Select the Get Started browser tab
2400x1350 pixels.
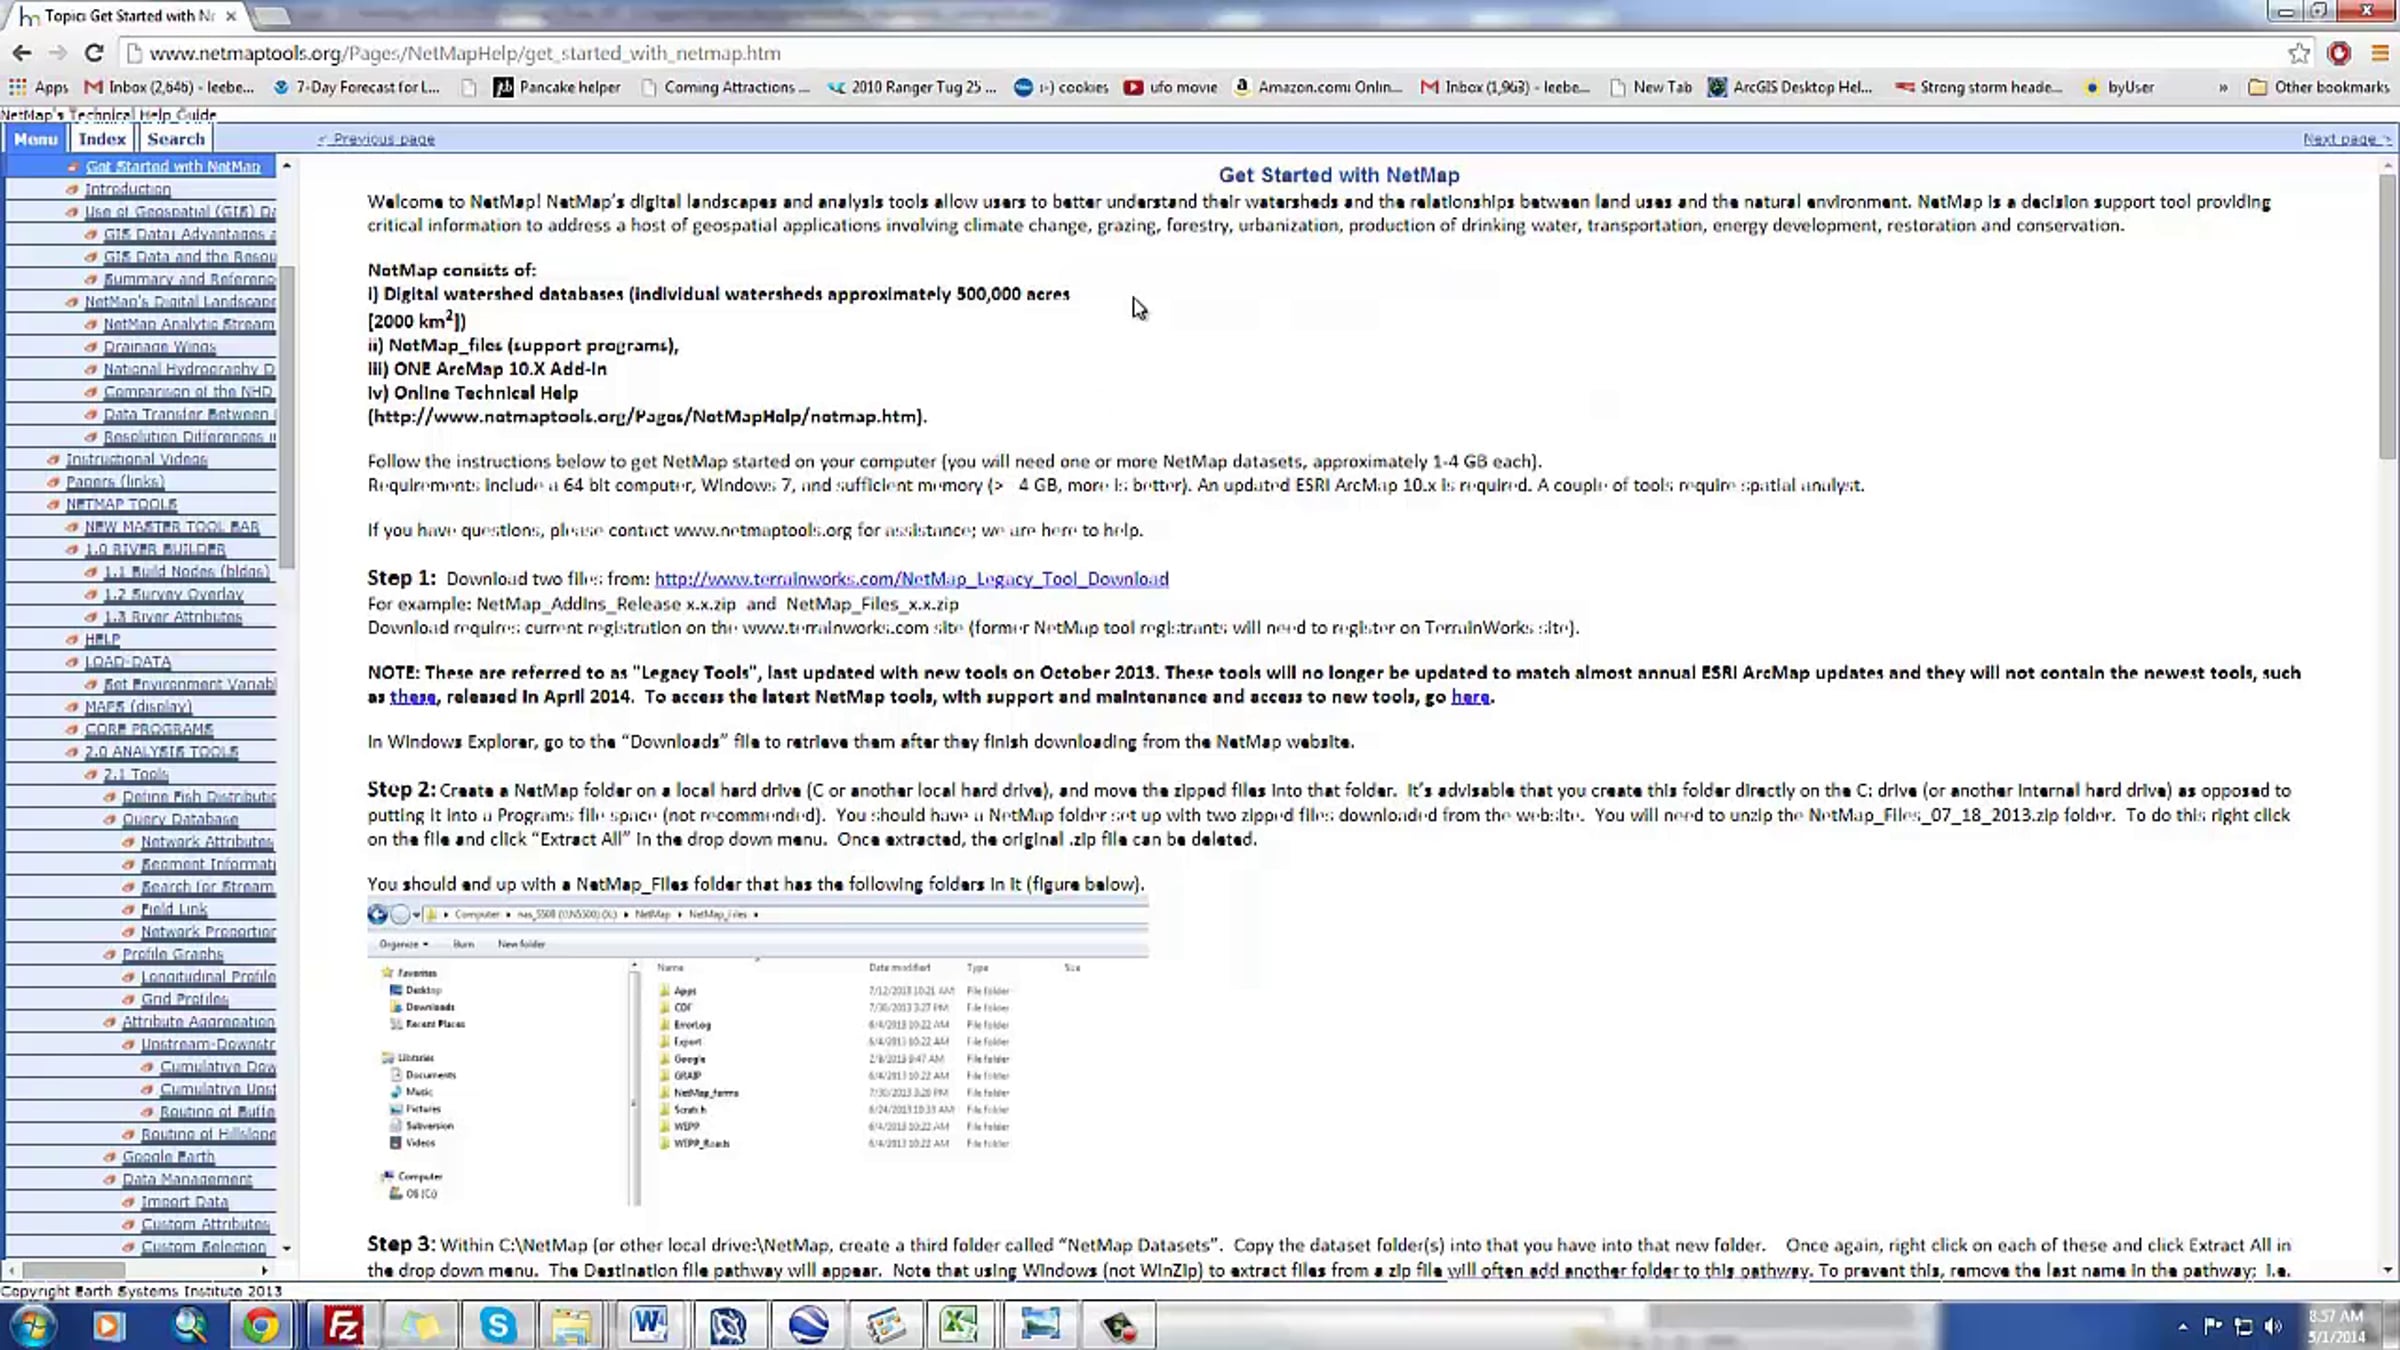tap(128, 16)
